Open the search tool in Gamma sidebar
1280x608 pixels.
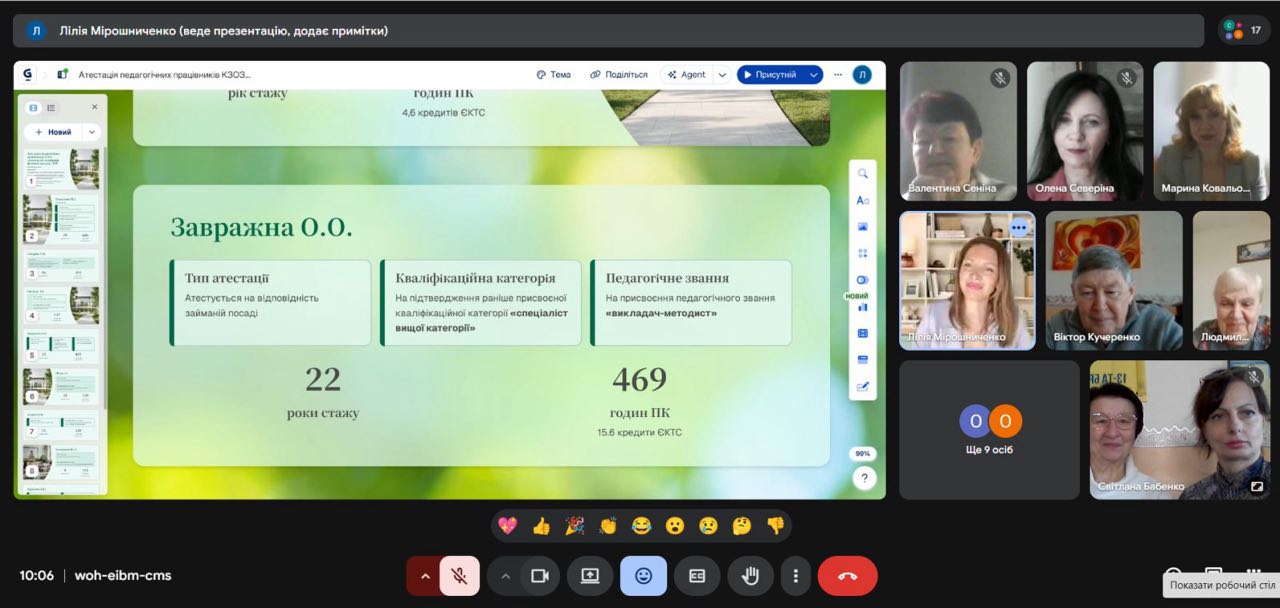click(862, 174)
